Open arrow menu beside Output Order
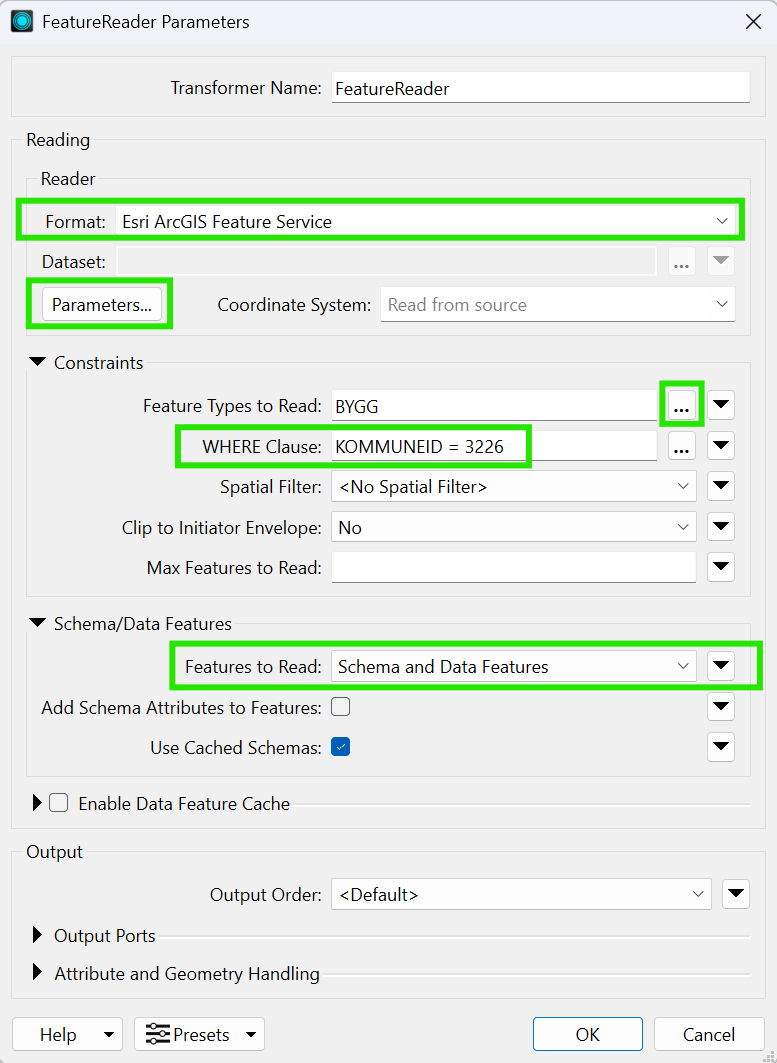The width and height of the screenshot is (777, 1063). (736, 894)
